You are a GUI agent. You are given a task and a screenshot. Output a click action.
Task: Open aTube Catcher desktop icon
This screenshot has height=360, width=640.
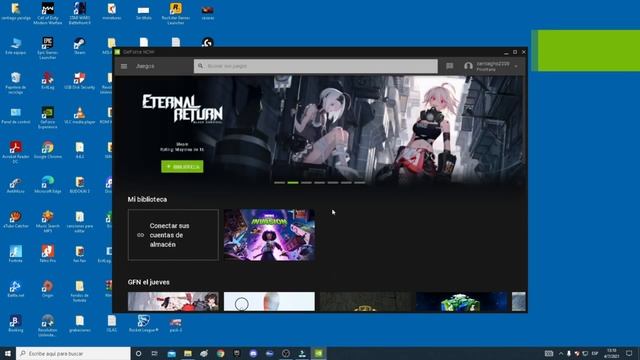(x=16, y=220)
